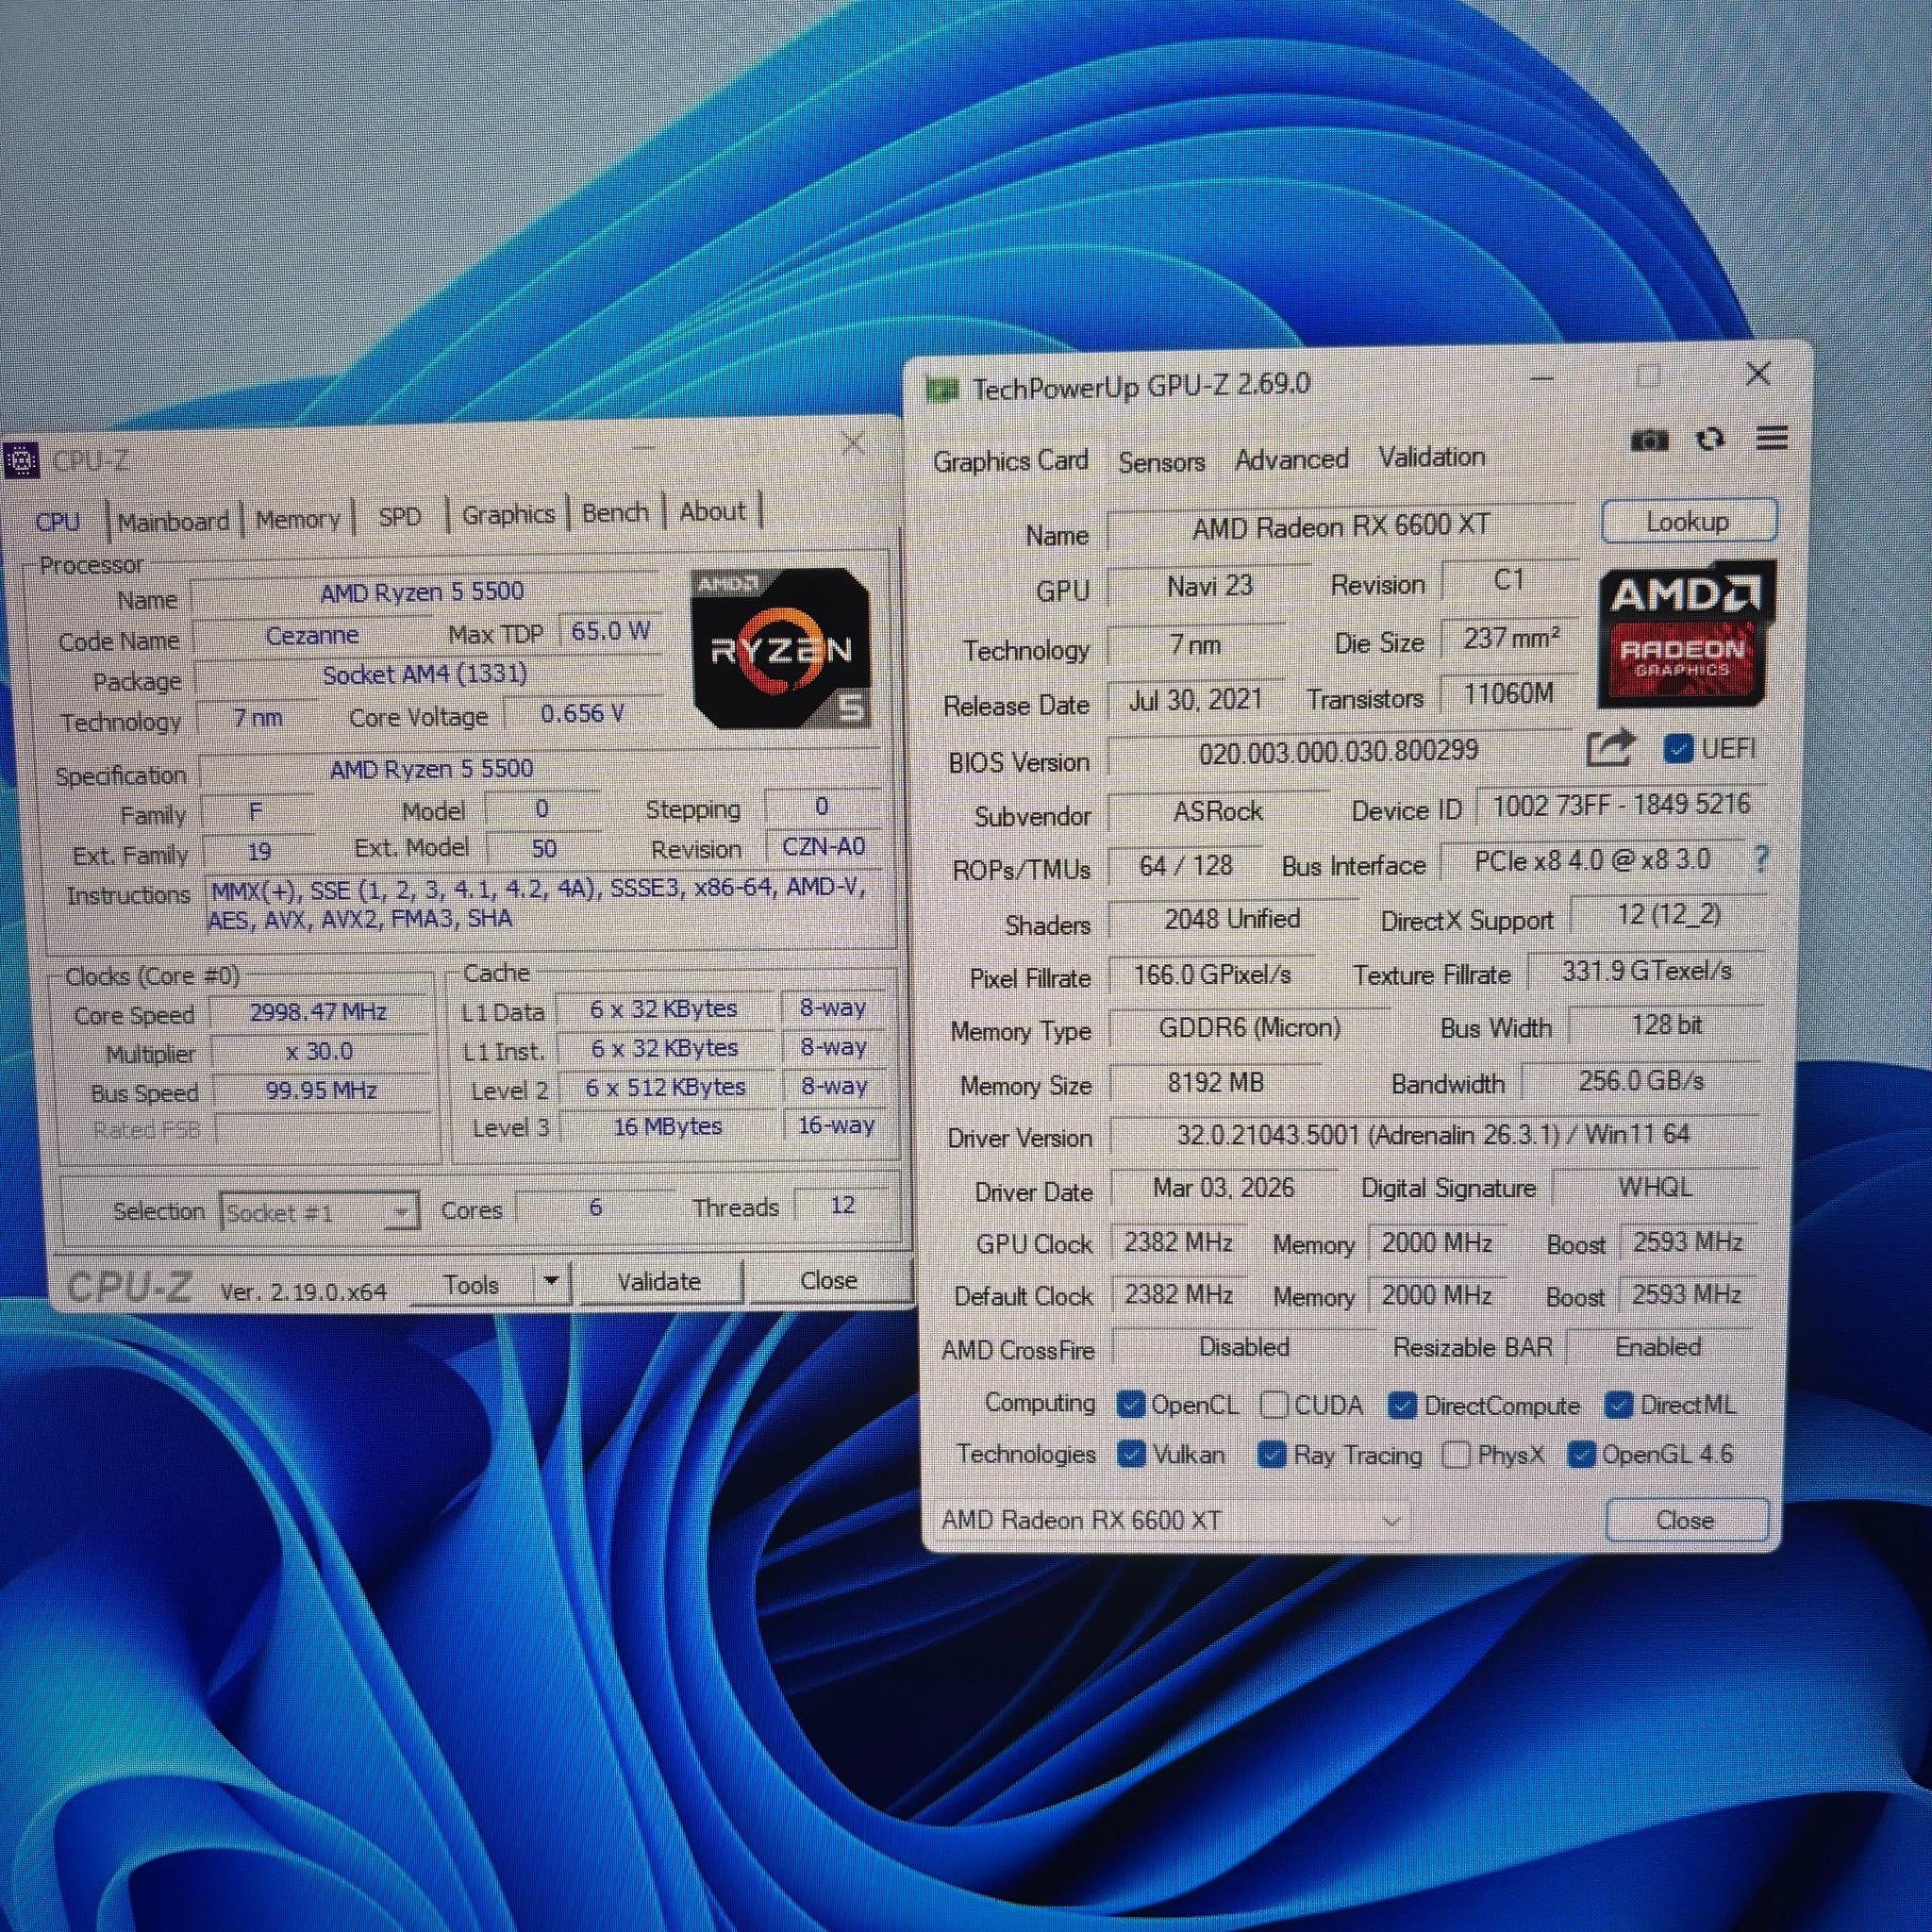Toggle the DirectCompute checkbox
The image size is (1932, 1932).
pos(1402,1406)
